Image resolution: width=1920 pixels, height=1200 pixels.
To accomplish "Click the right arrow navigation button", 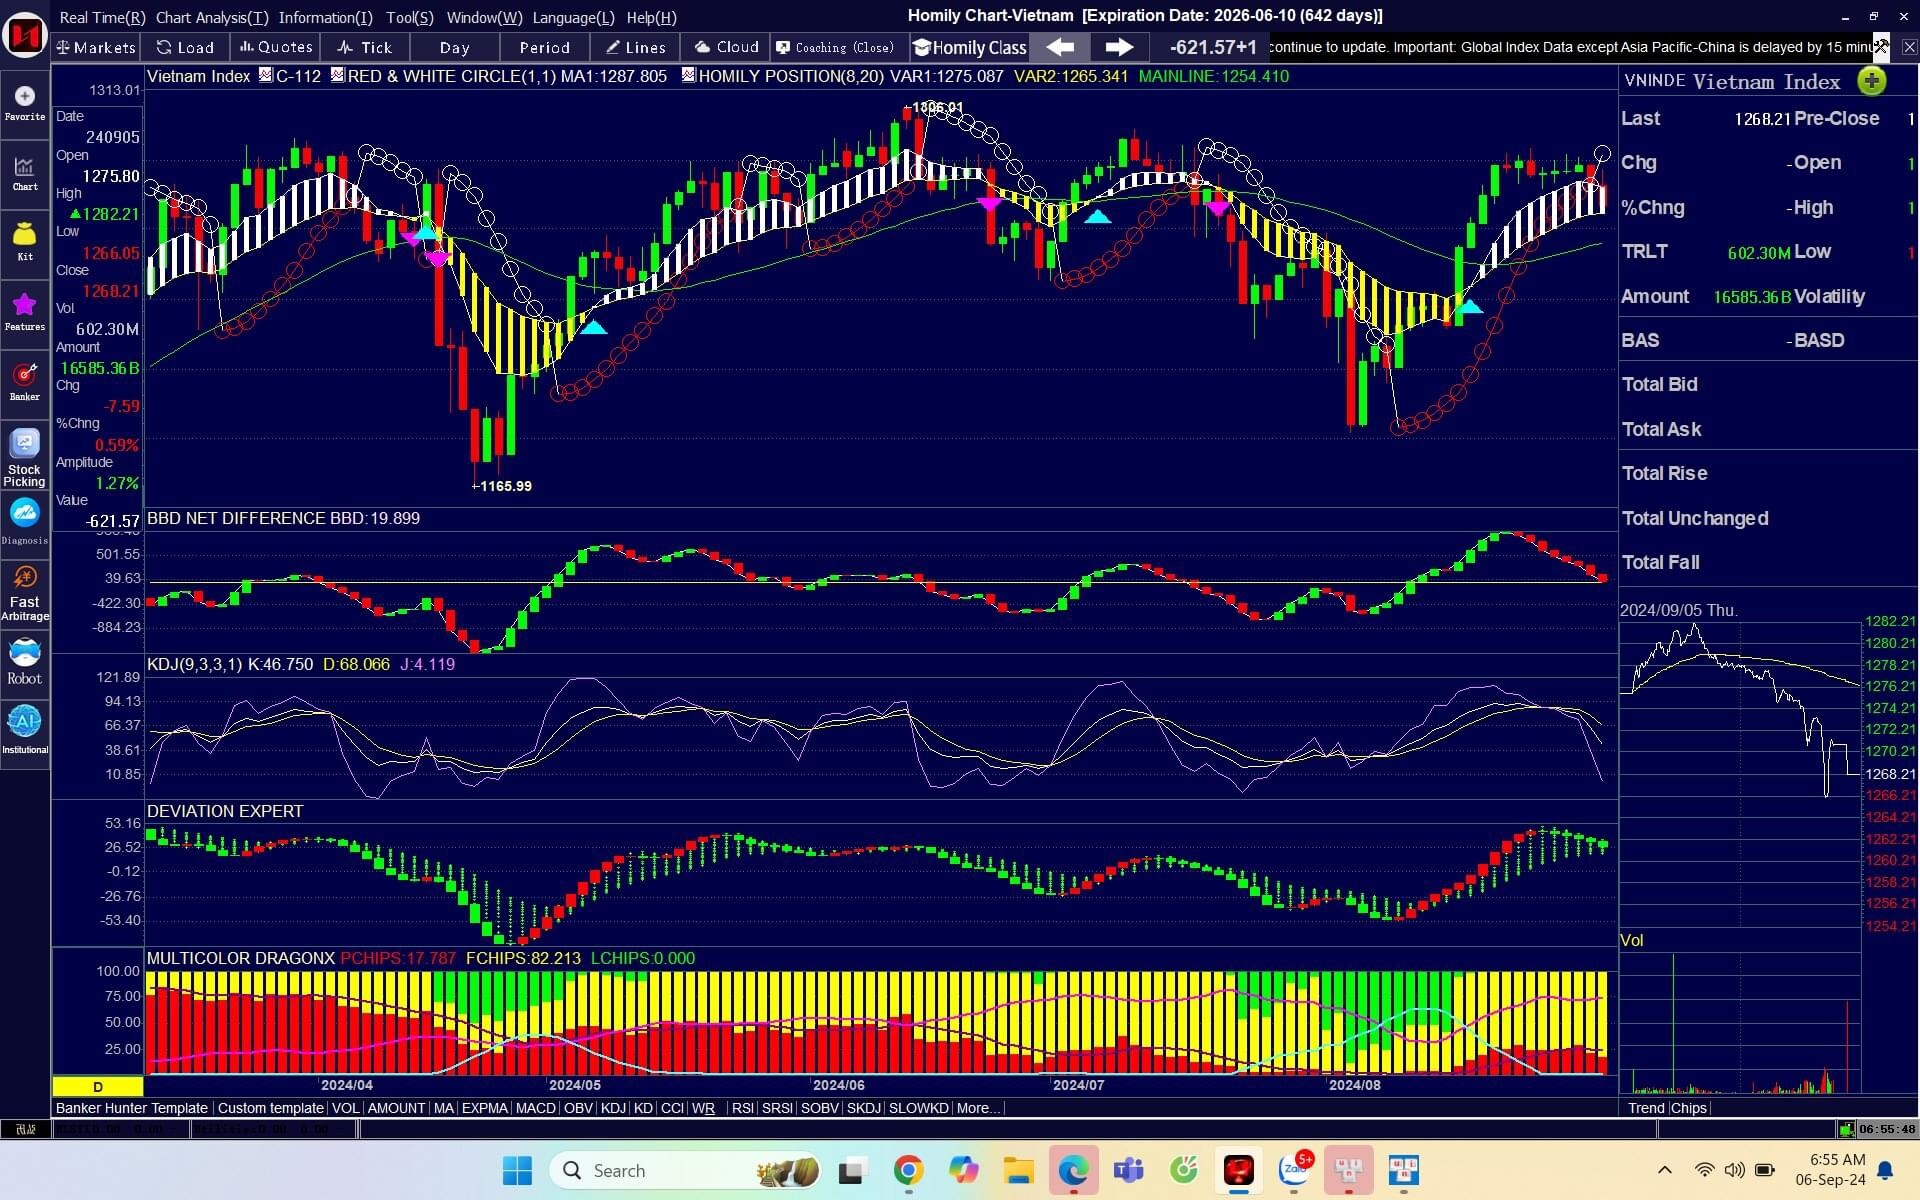I will [x=1119, y=47].
